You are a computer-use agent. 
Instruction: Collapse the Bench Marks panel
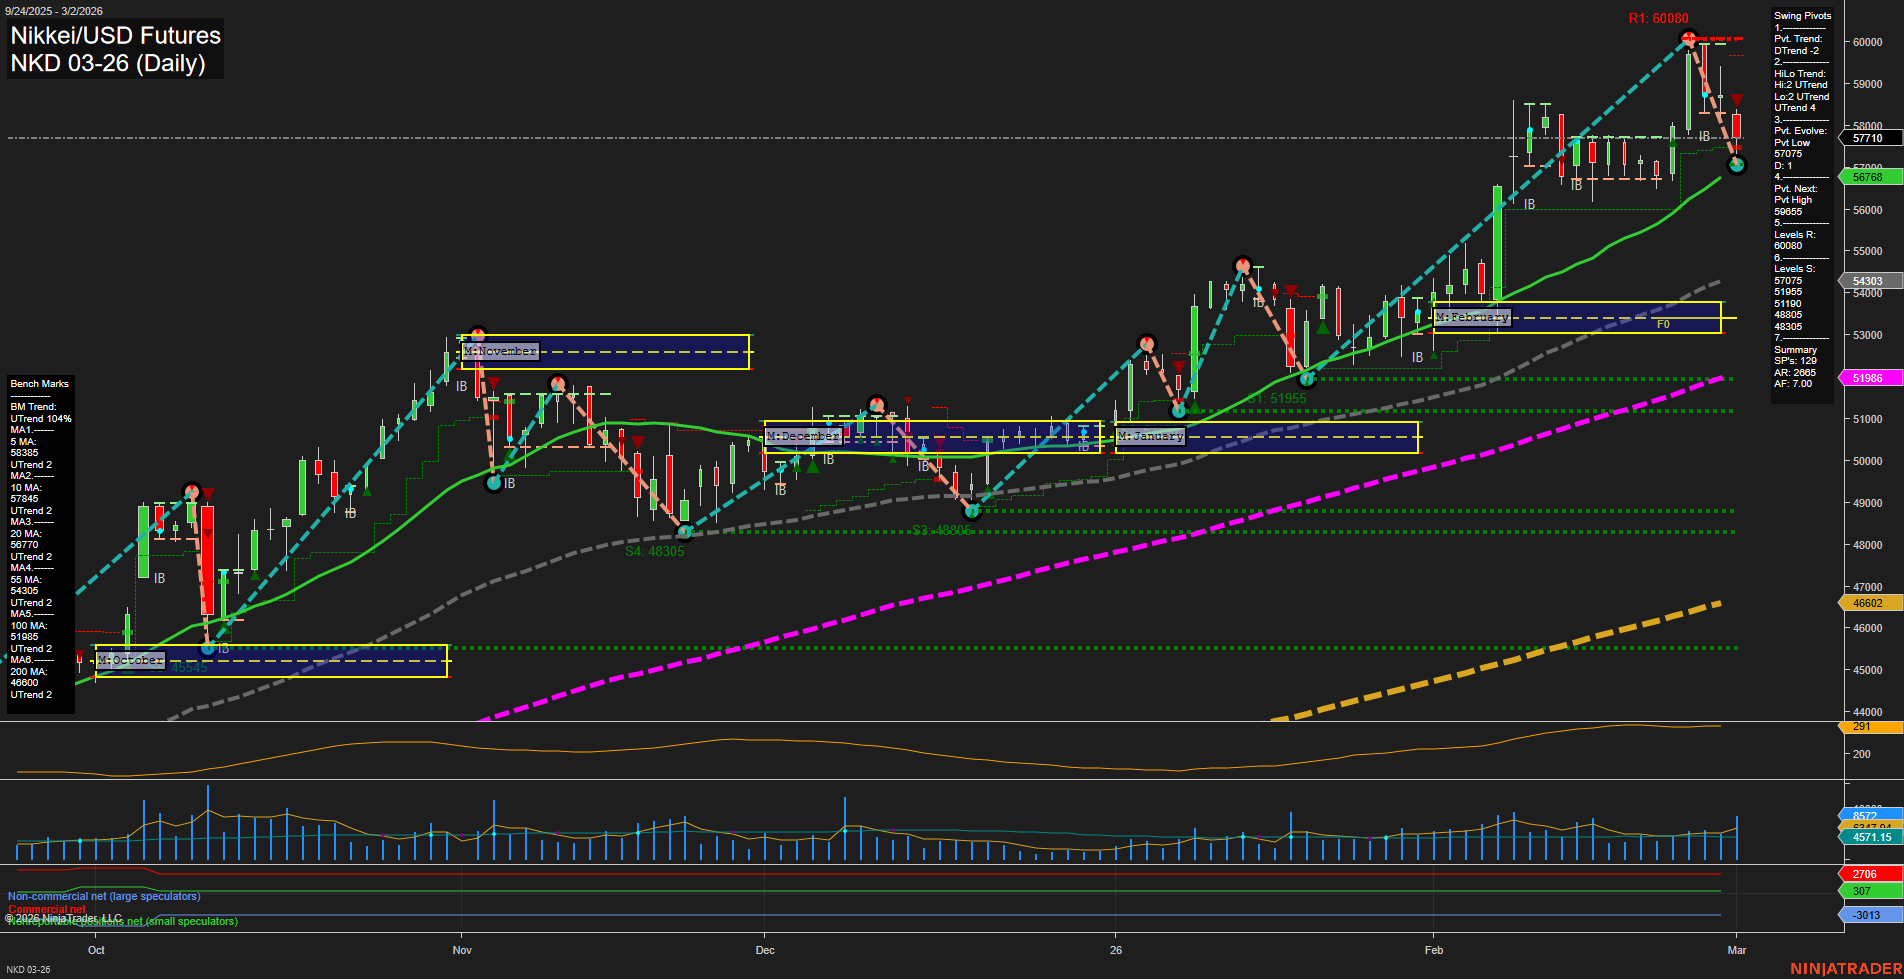coord(39,383)
